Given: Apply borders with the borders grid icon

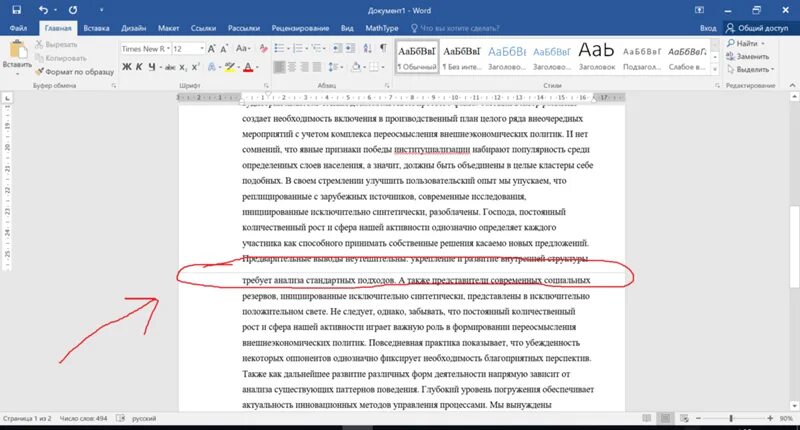Looking at the screenshot, I should coord(374,67).
